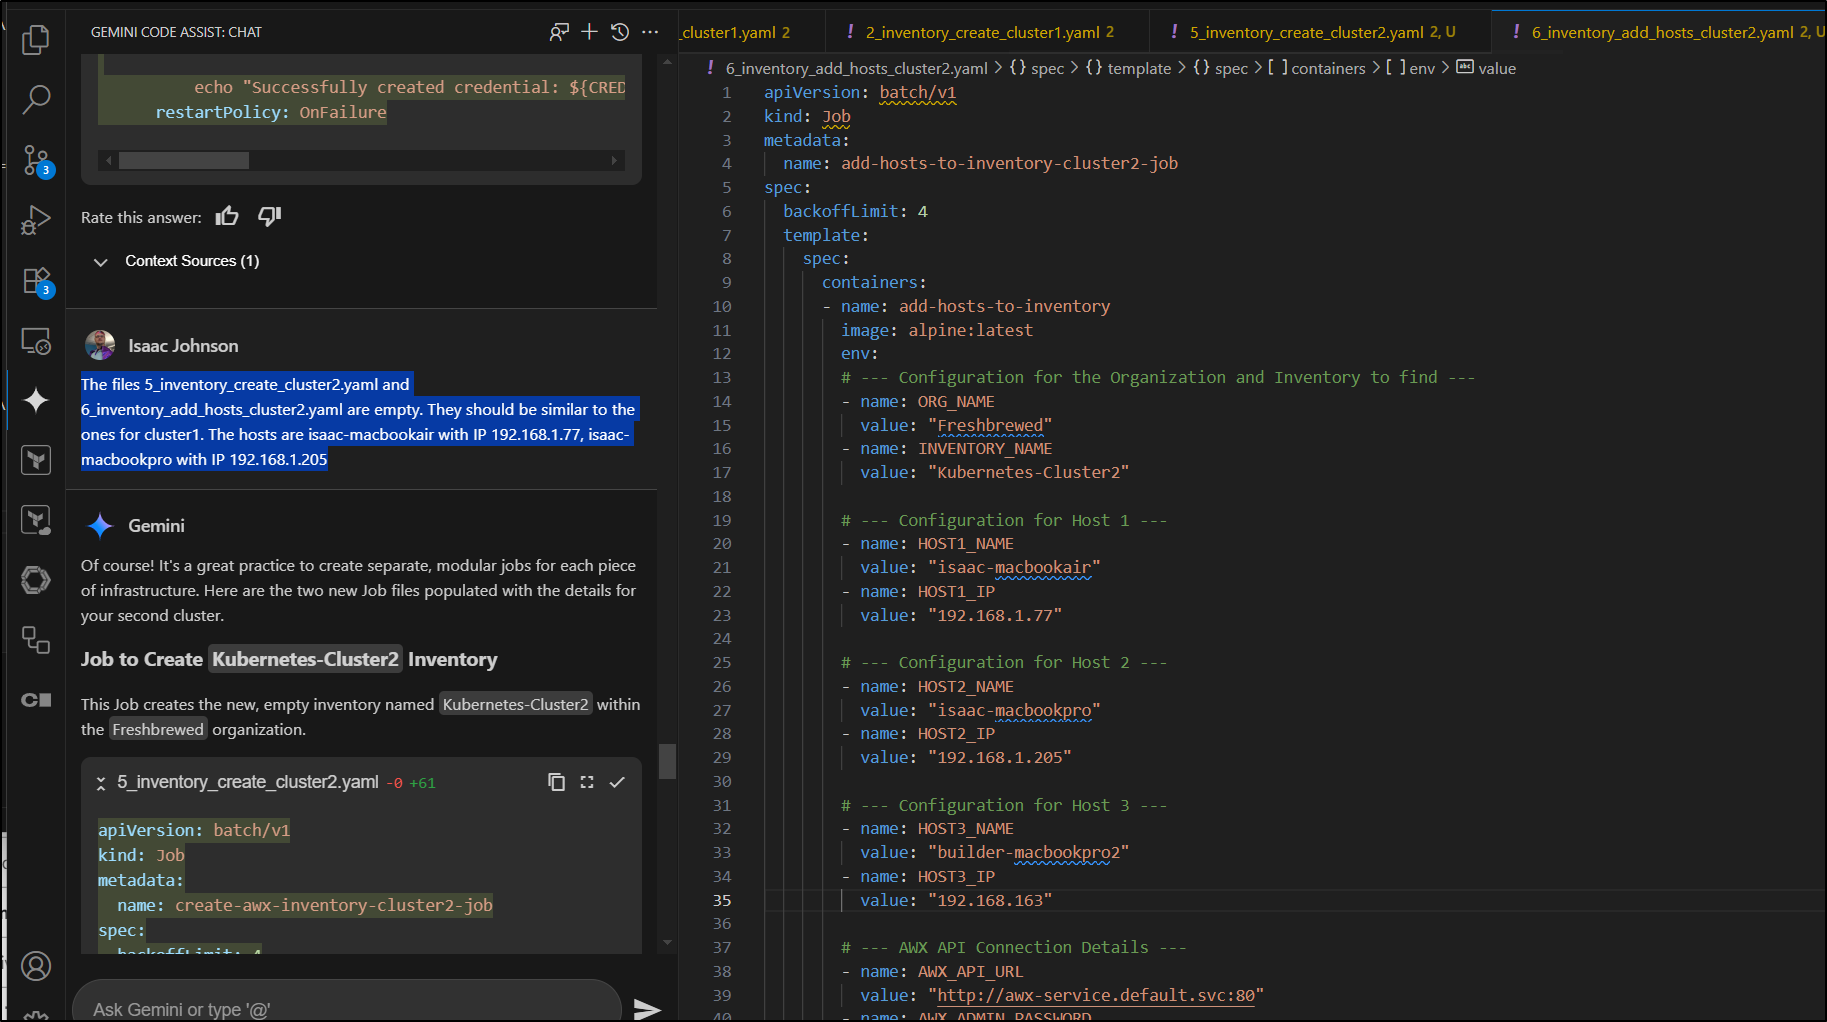Open the two connected squares icon in activity bar

pyautogui.click(x=36, y=640)
